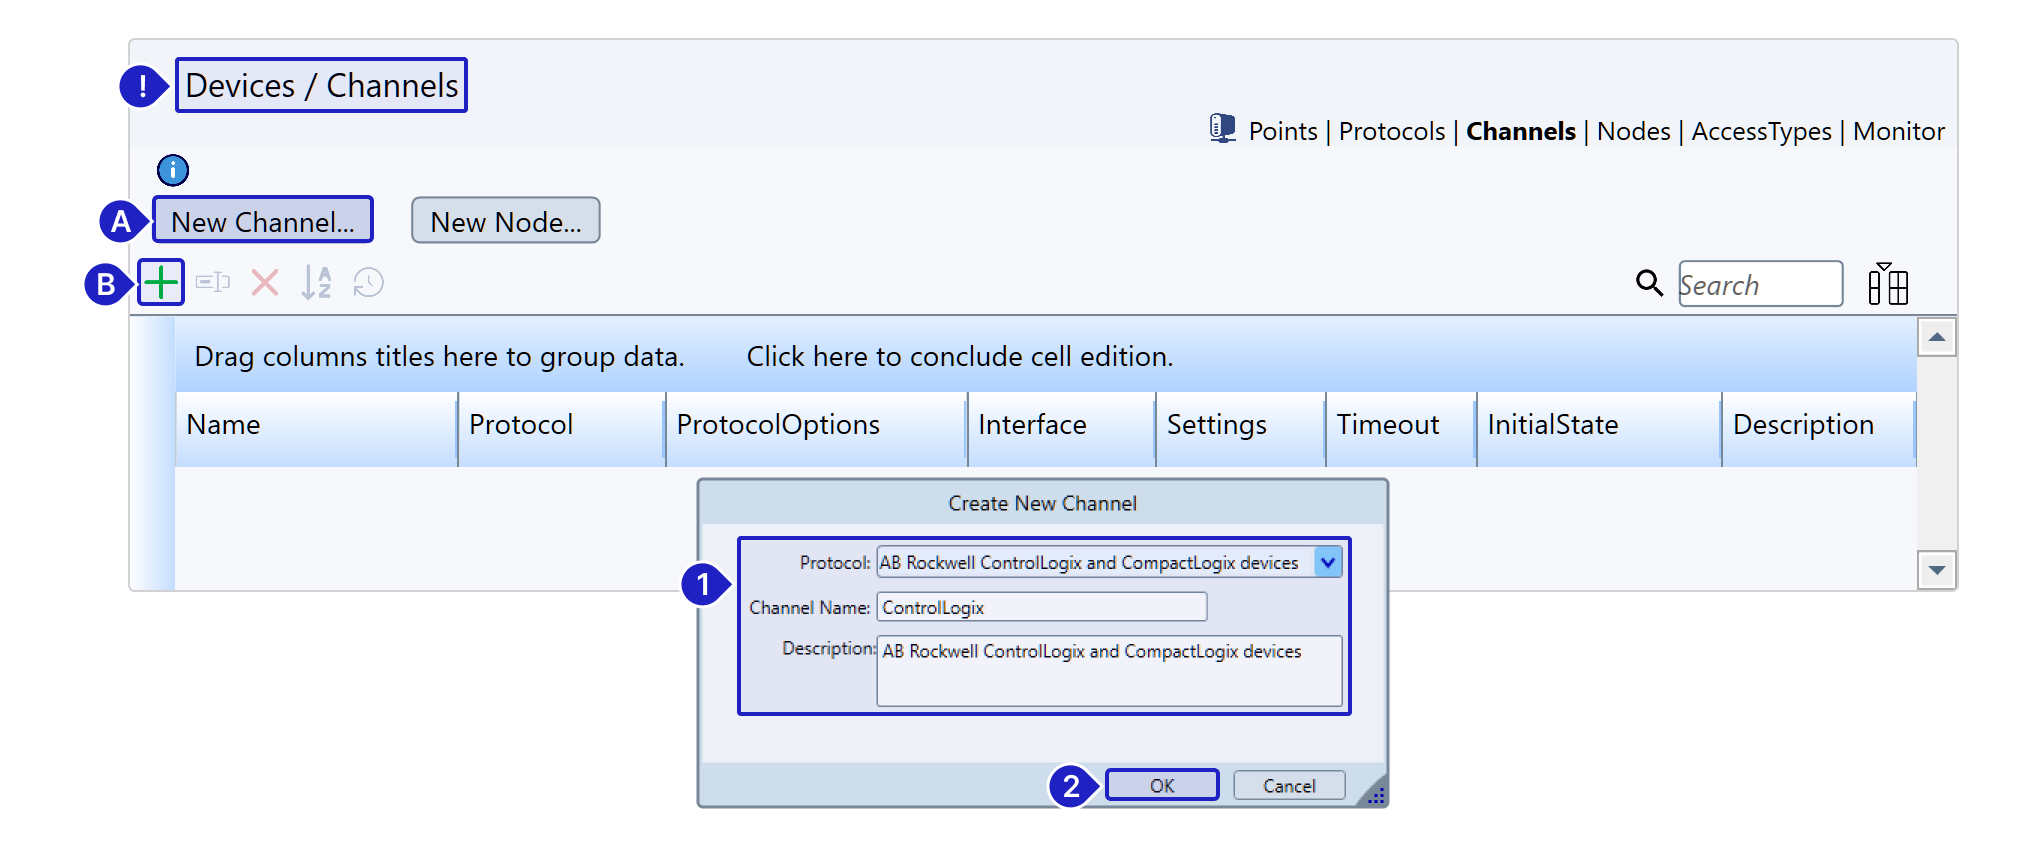The height and width of the screenshot is (855, 2037).
Task: Click the A-Z sort icon
Action: point(316,283)
